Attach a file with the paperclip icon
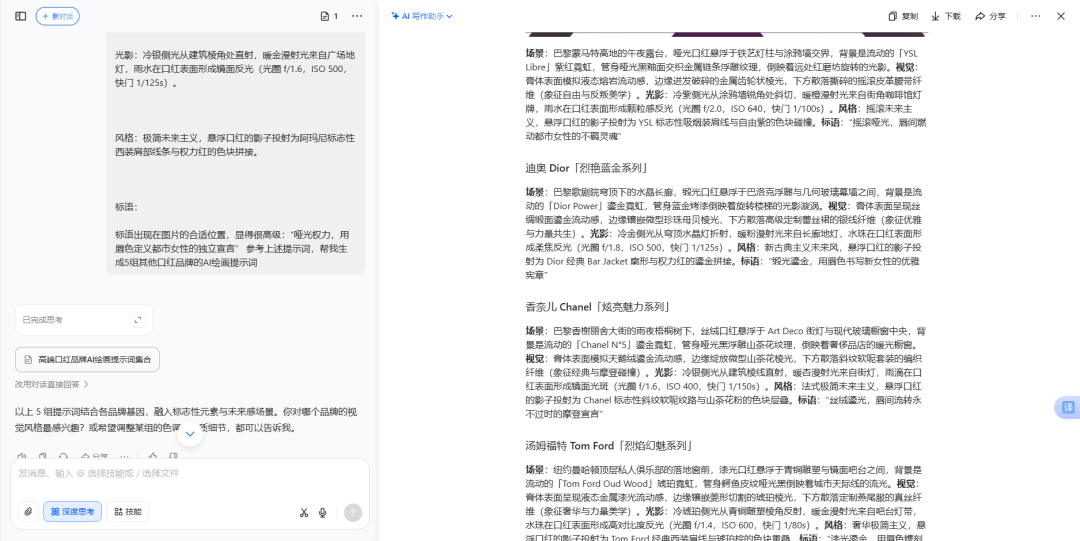Image resolution: width=1080 pixels, height=541 pixels. [x=28, y=511]
